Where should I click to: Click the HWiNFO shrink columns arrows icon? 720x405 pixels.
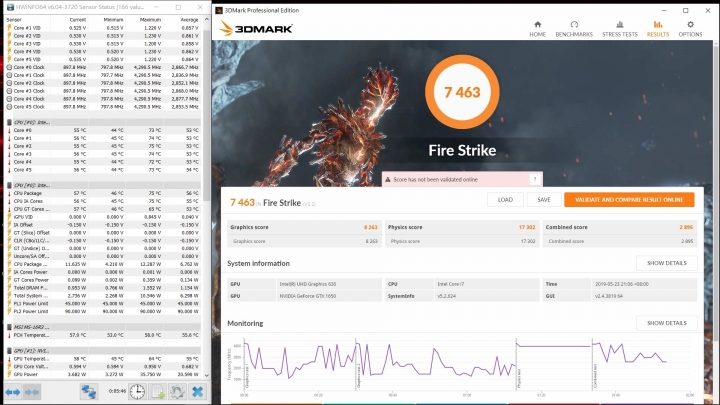coord(32,392)
